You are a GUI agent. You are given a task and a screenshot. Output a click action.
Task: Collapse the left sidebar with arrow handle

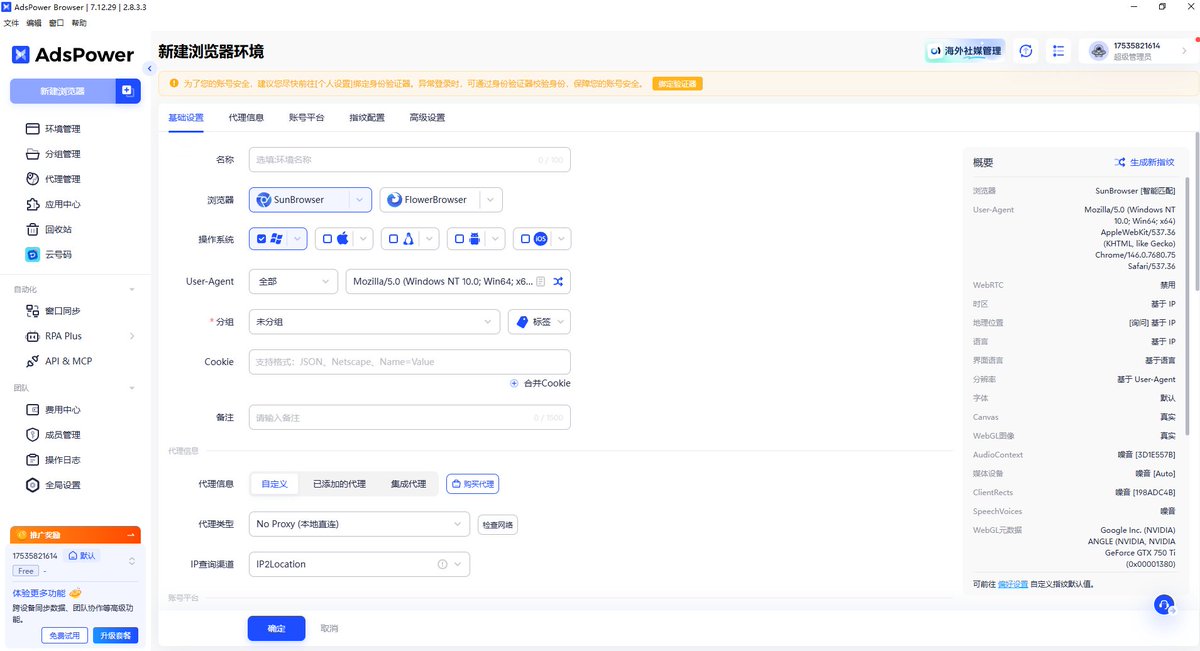[149, 69]
